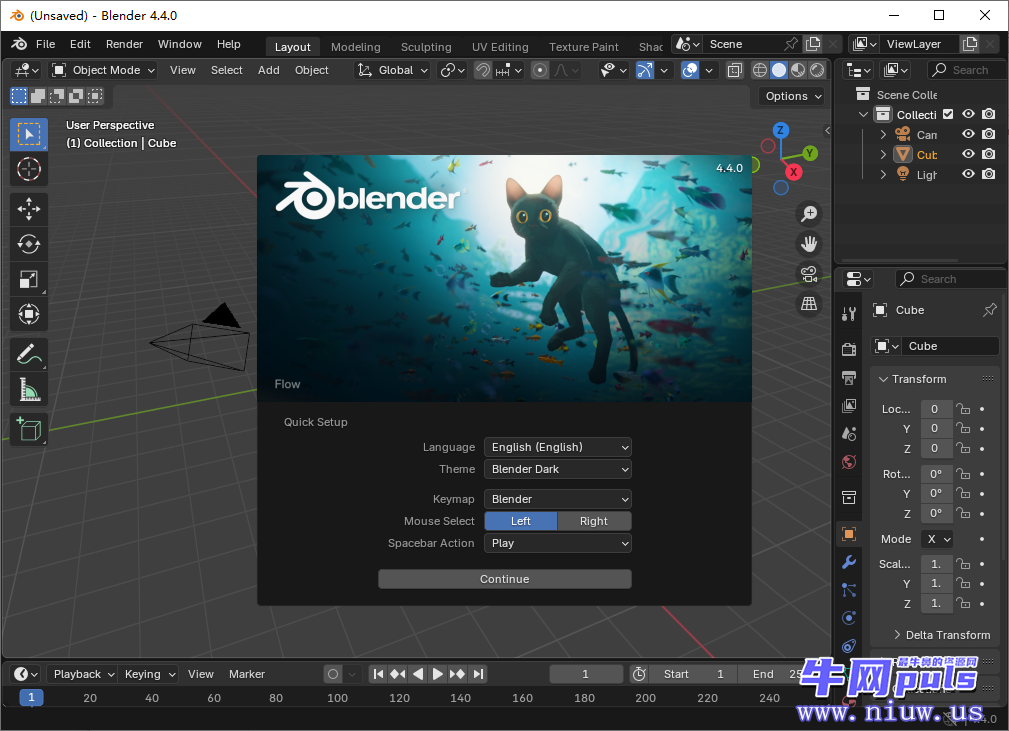Open the Render menu
Viewport: 1009px width, 731px height.
pos(124,44)
